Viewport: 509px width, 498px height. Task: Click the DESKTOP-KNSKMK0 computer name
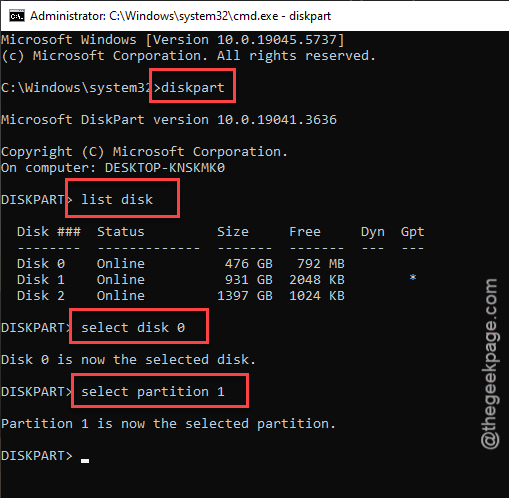click(x=165, y=167)
